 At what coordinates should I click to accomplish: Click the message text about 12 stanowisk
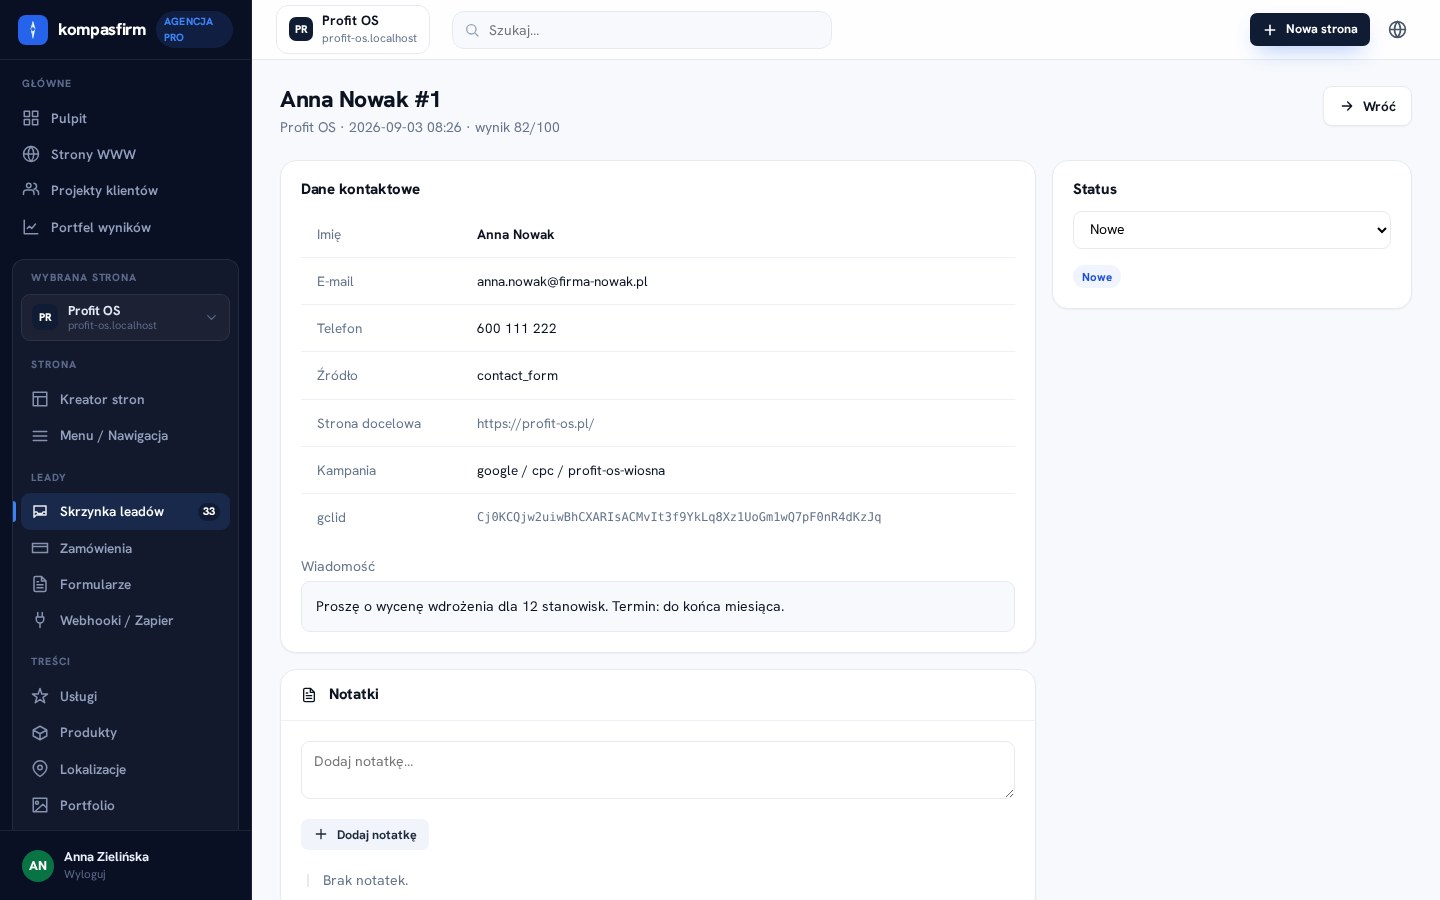tap(550, 606)
